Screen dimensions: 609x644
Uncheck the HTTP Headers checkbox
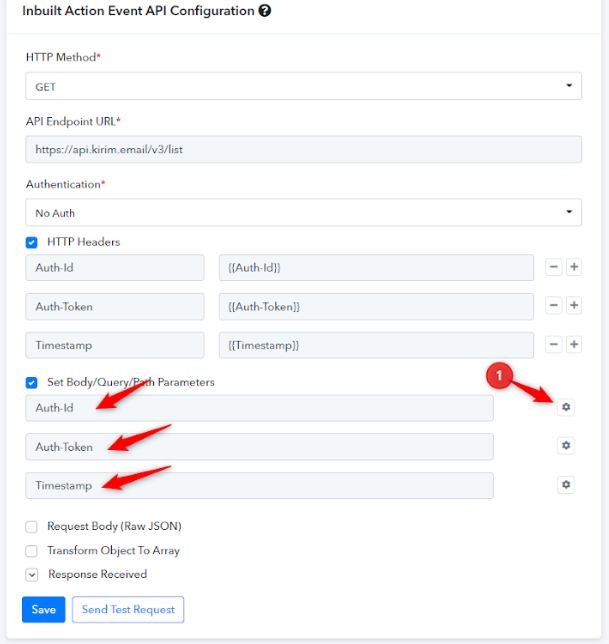32,242
